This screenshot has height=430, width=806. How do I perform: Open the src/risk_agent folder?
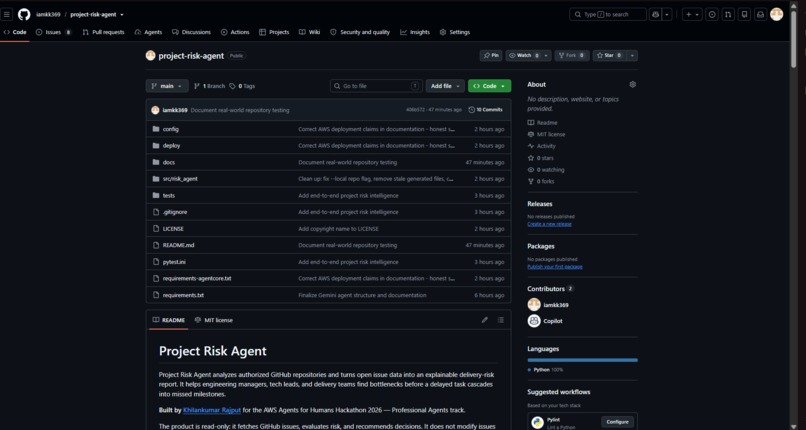coord(180,179)
